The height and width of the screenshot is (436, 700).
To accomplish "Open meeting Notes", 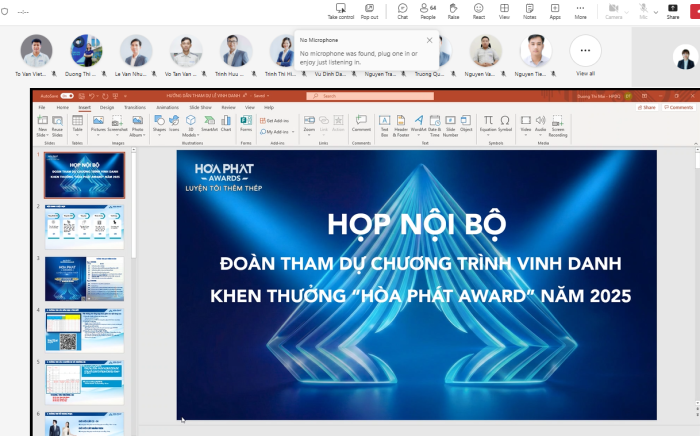I will click(529, 10).
